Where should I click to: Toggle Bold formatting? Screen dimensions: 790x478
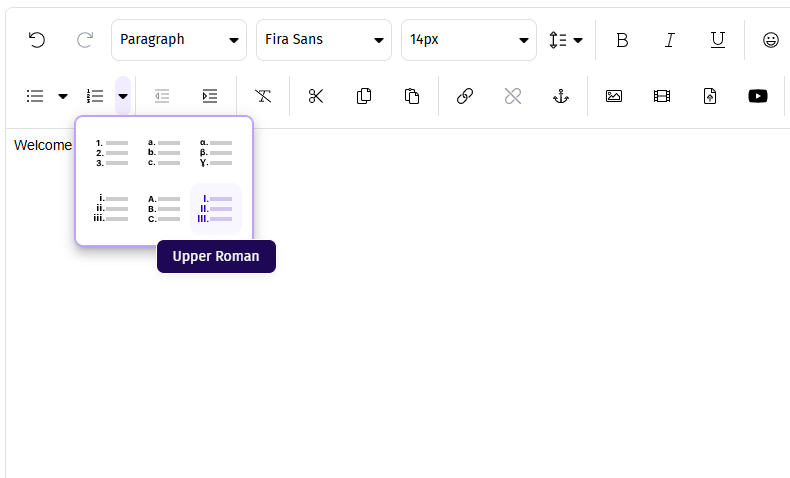[x=622, y=40]
